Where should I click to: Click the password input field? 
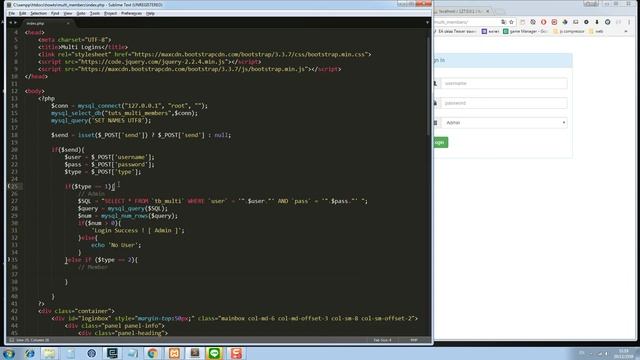point(504,103)
